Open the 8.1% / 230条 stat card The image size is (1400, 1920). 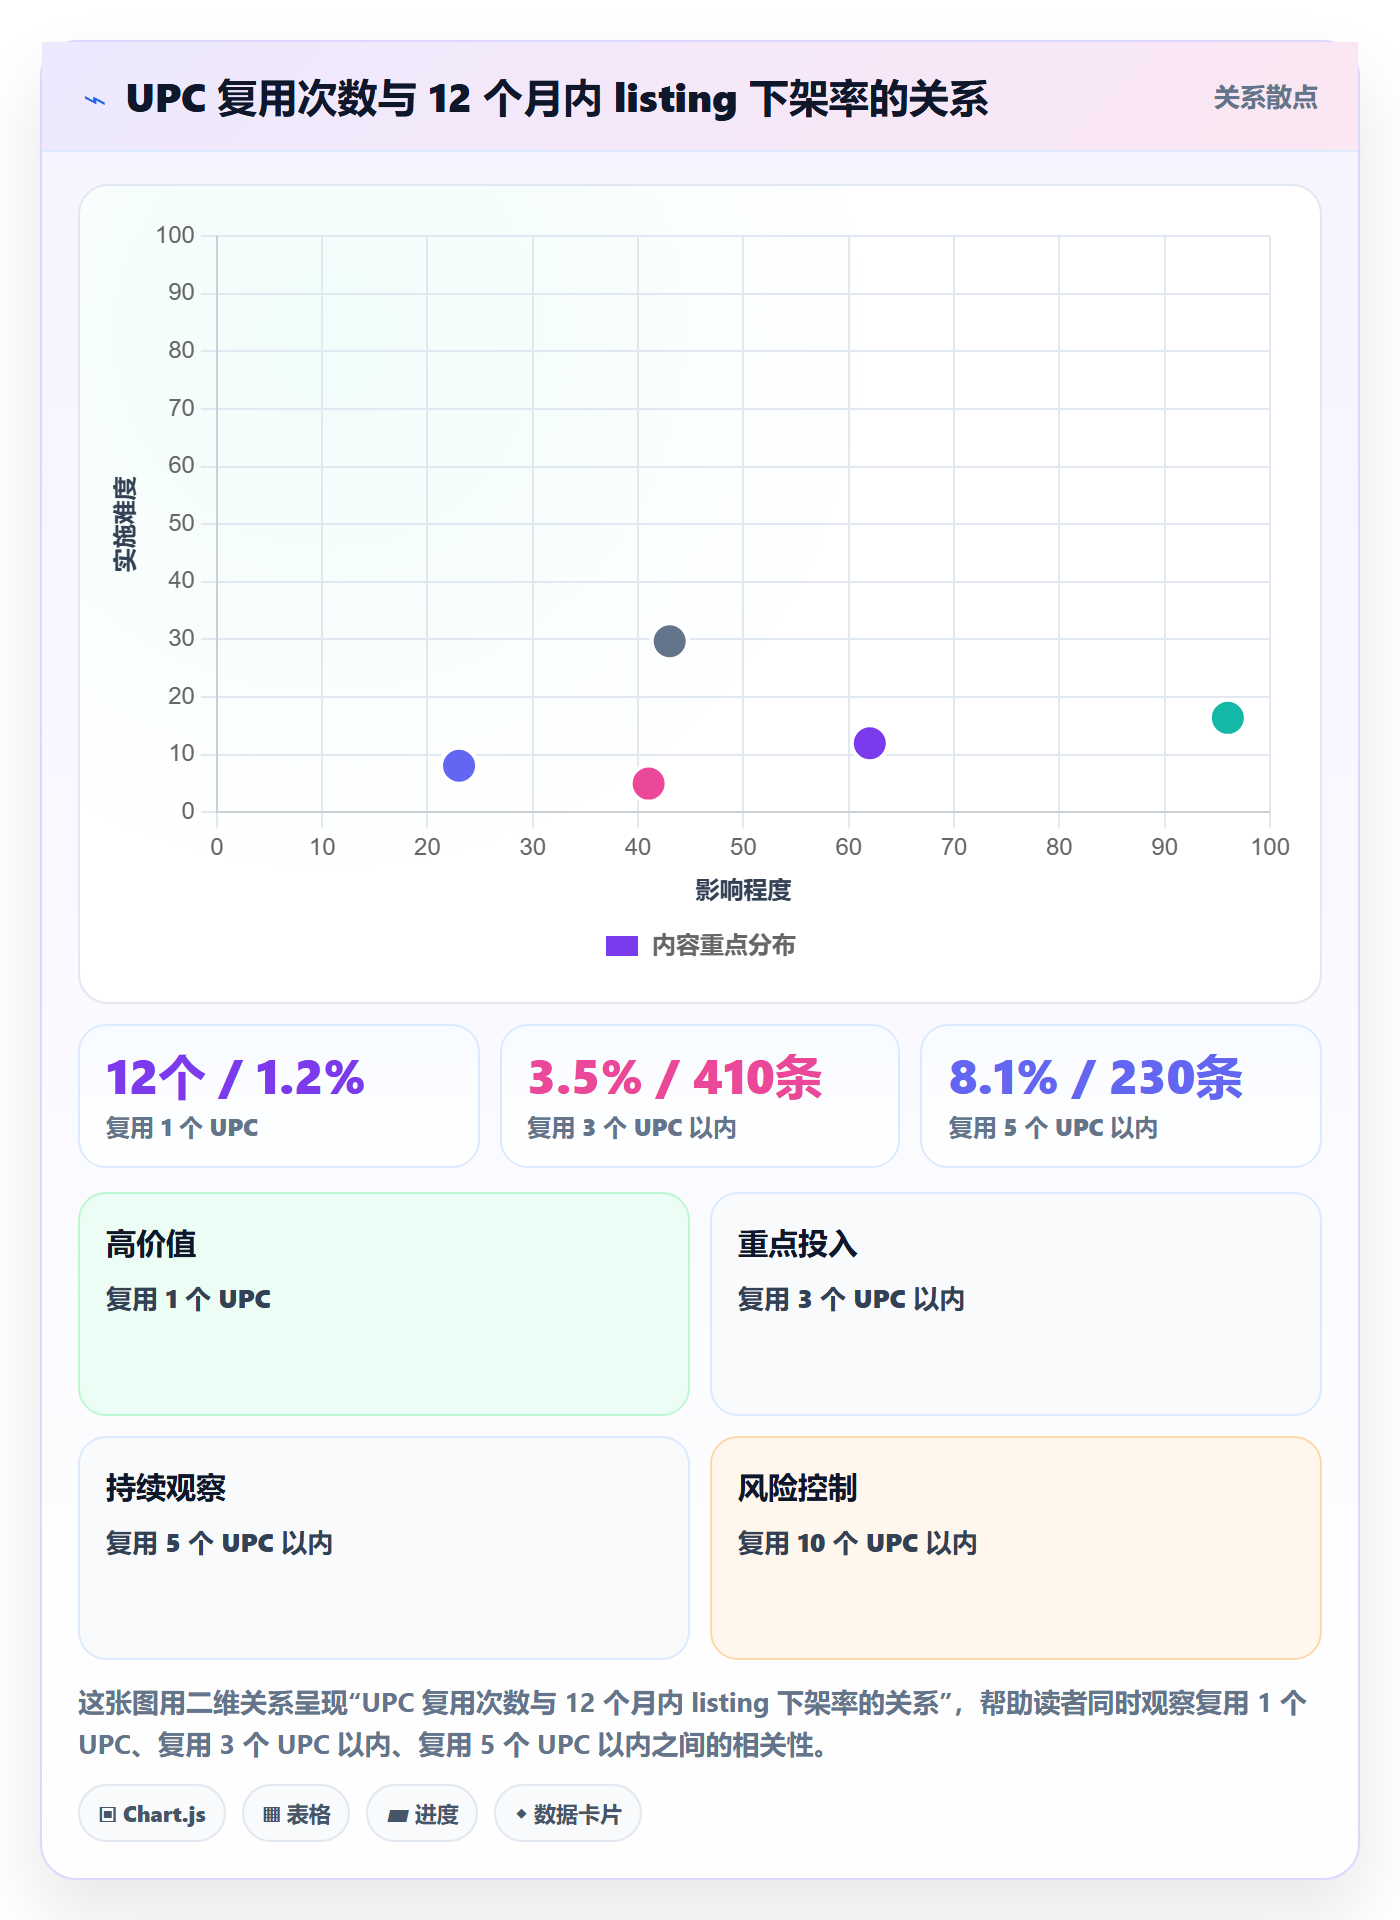click(1121, 1096)
